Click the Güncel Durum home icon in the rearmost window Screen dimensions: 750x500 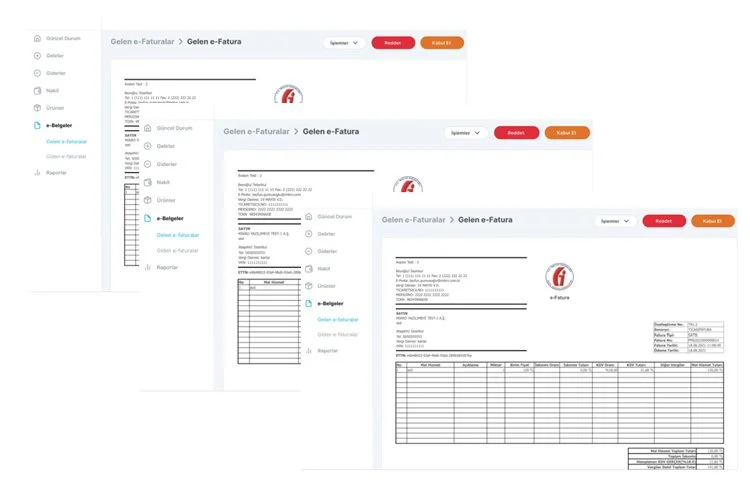37,39
